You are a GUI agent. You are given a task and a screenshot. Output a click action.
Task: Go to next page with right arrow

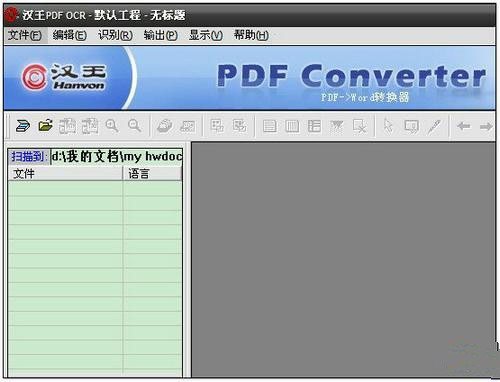pyautogui.click(x=486, y=127)
